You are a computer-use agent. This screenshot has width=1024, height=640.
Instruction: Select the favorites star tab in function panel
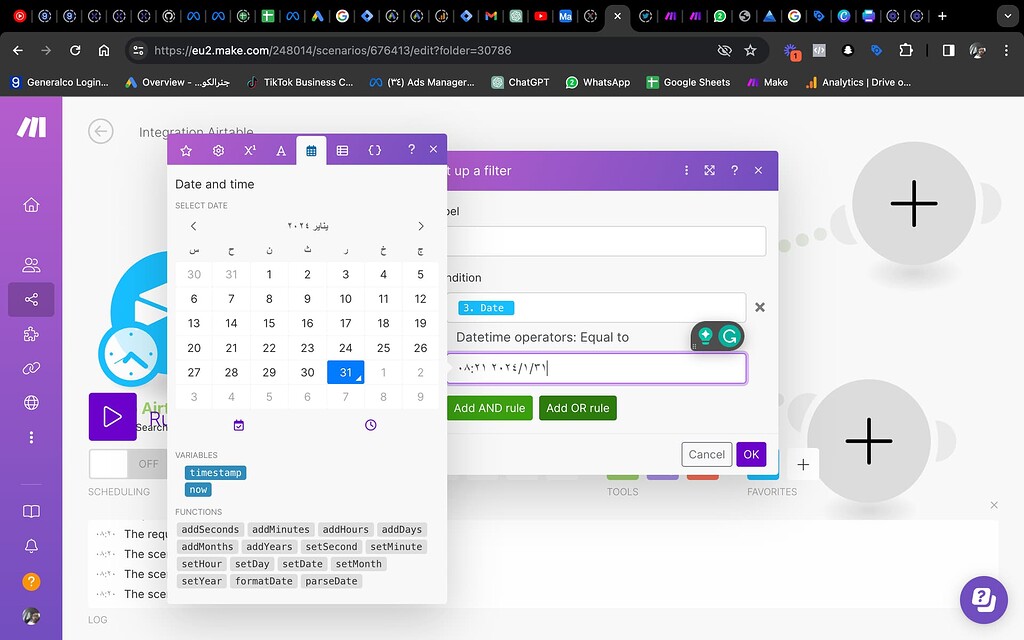pos(186,149)
